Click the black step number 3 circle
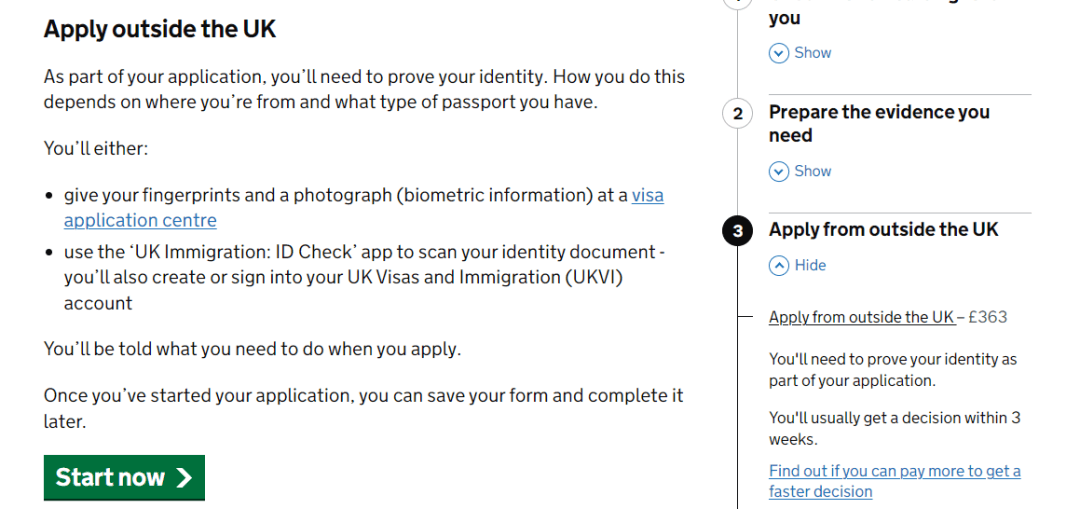1080x509 pixels. click(738, 231)
